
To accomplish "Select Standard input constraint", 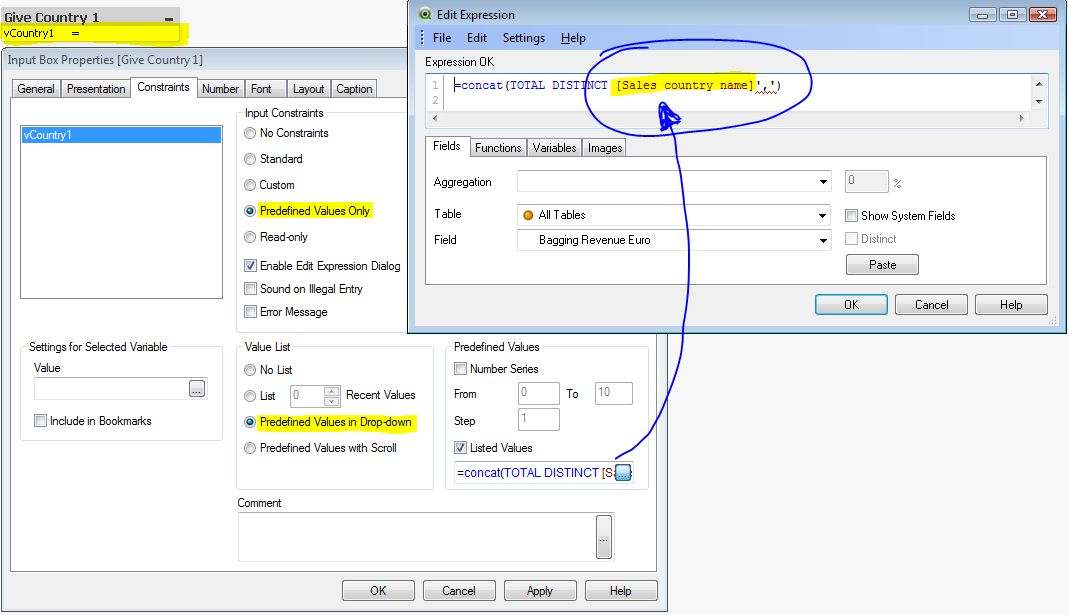I will (250, 159).
